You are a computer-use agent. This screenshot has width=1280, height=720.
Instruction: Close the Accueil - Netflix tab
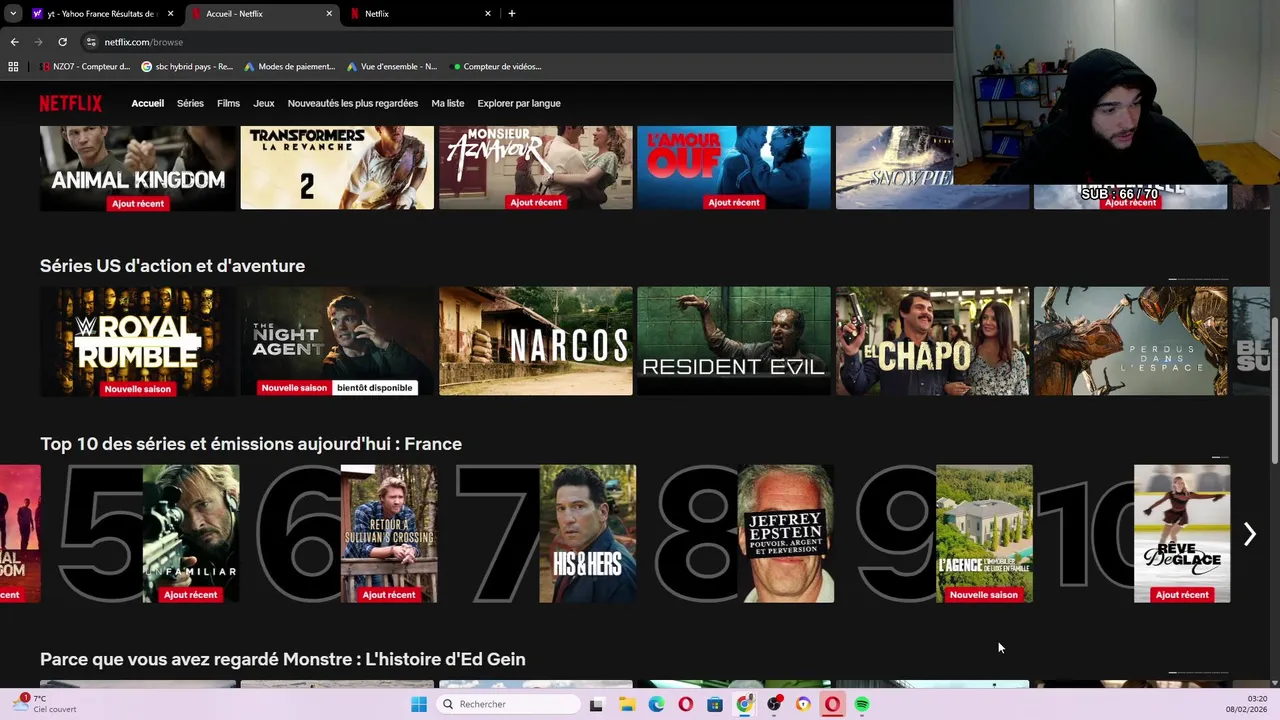pyautogui.click(x=329, y=14)
